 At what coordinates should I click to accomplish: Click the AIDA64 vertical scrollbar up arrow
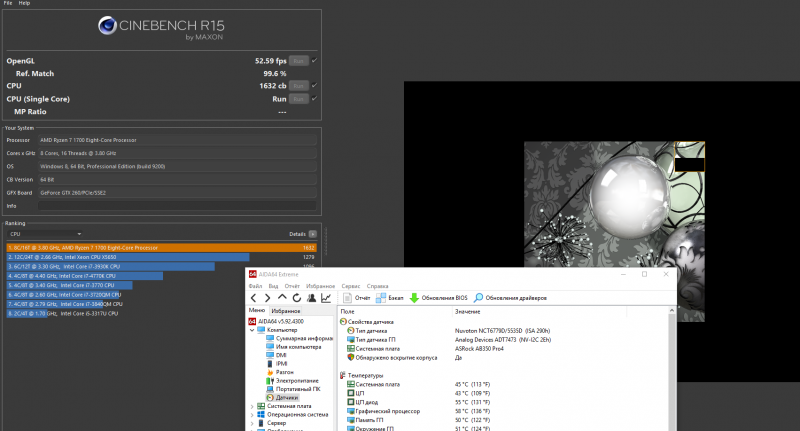[x=671, y=311]
